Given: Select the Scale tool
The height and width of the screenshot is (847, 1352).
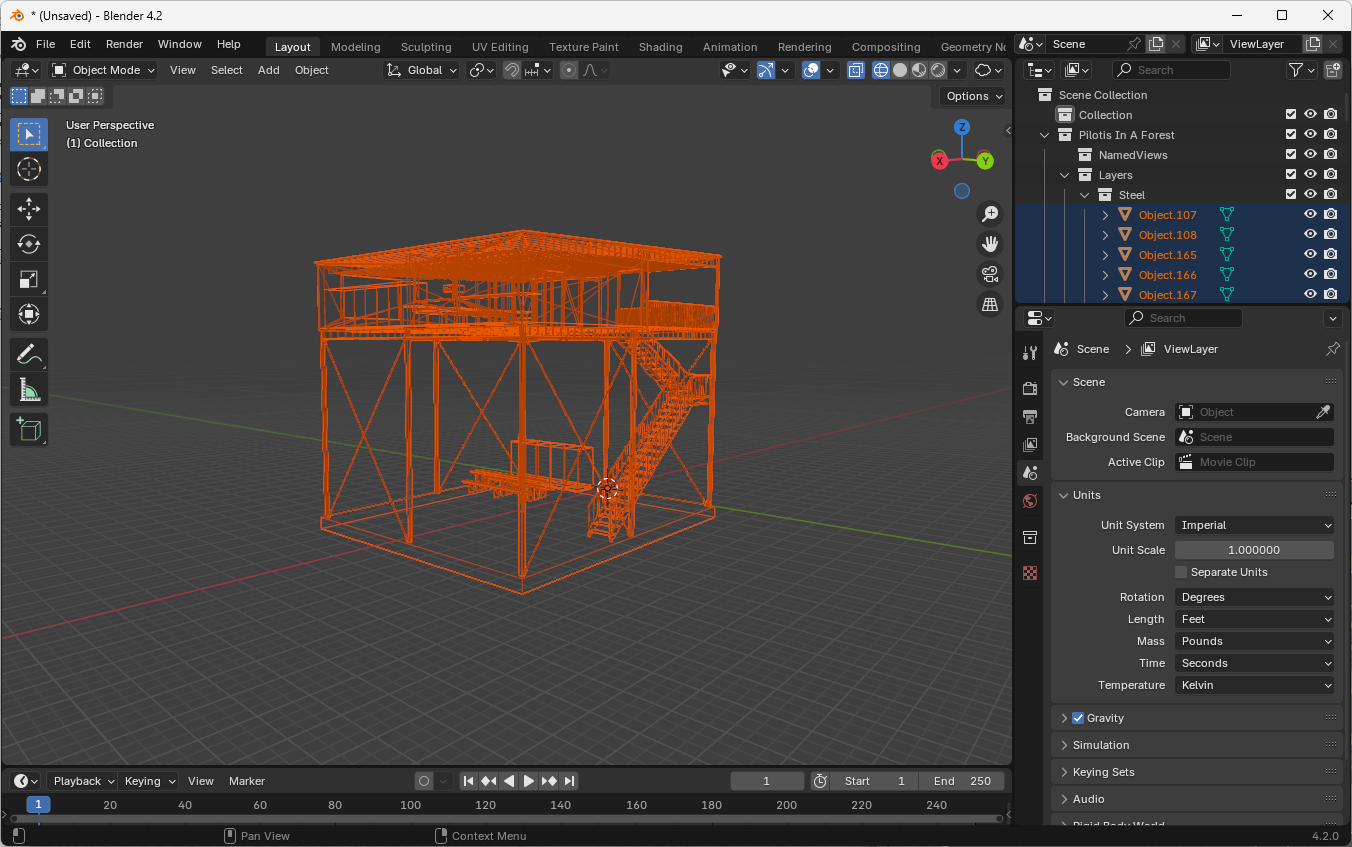Looking at the screenshot, I should [x=29, y=279].
